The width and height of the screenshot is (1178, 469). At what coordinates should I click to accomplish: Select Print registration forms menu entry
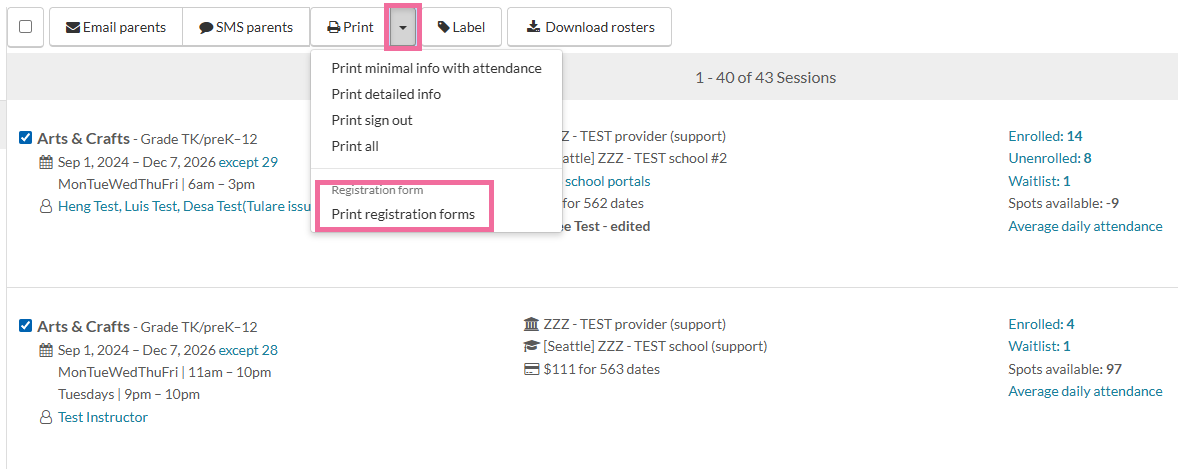coord(403,214)
